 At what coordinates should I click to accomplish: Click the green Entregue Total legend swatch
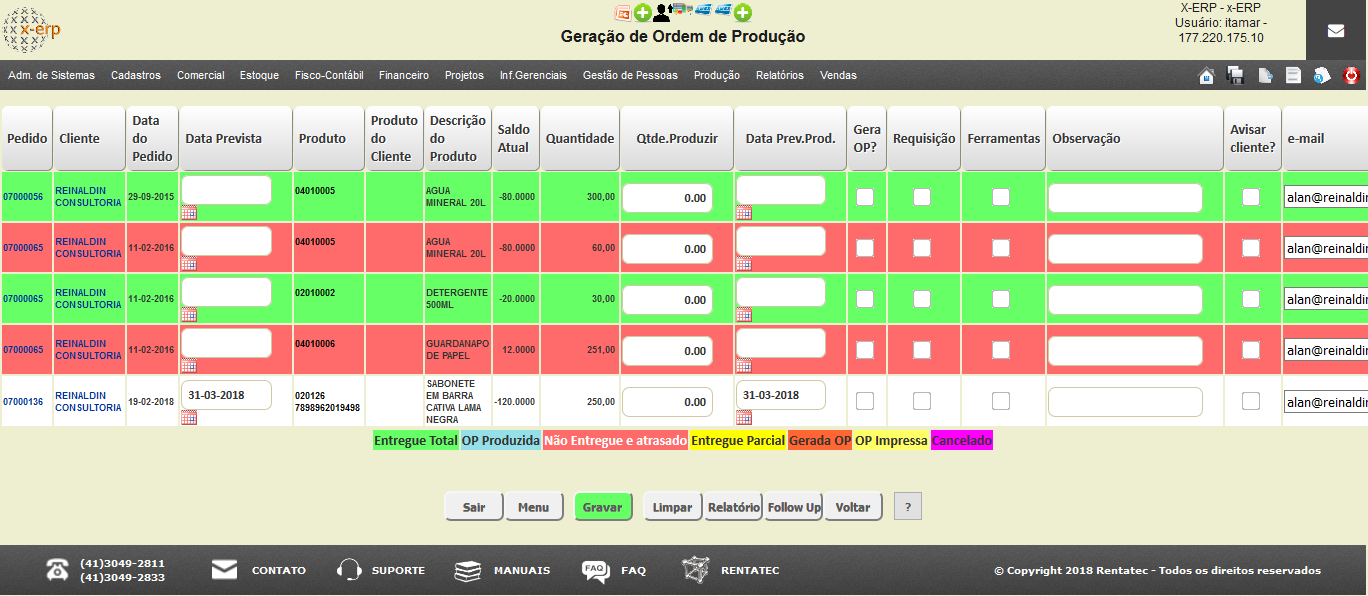416,440
